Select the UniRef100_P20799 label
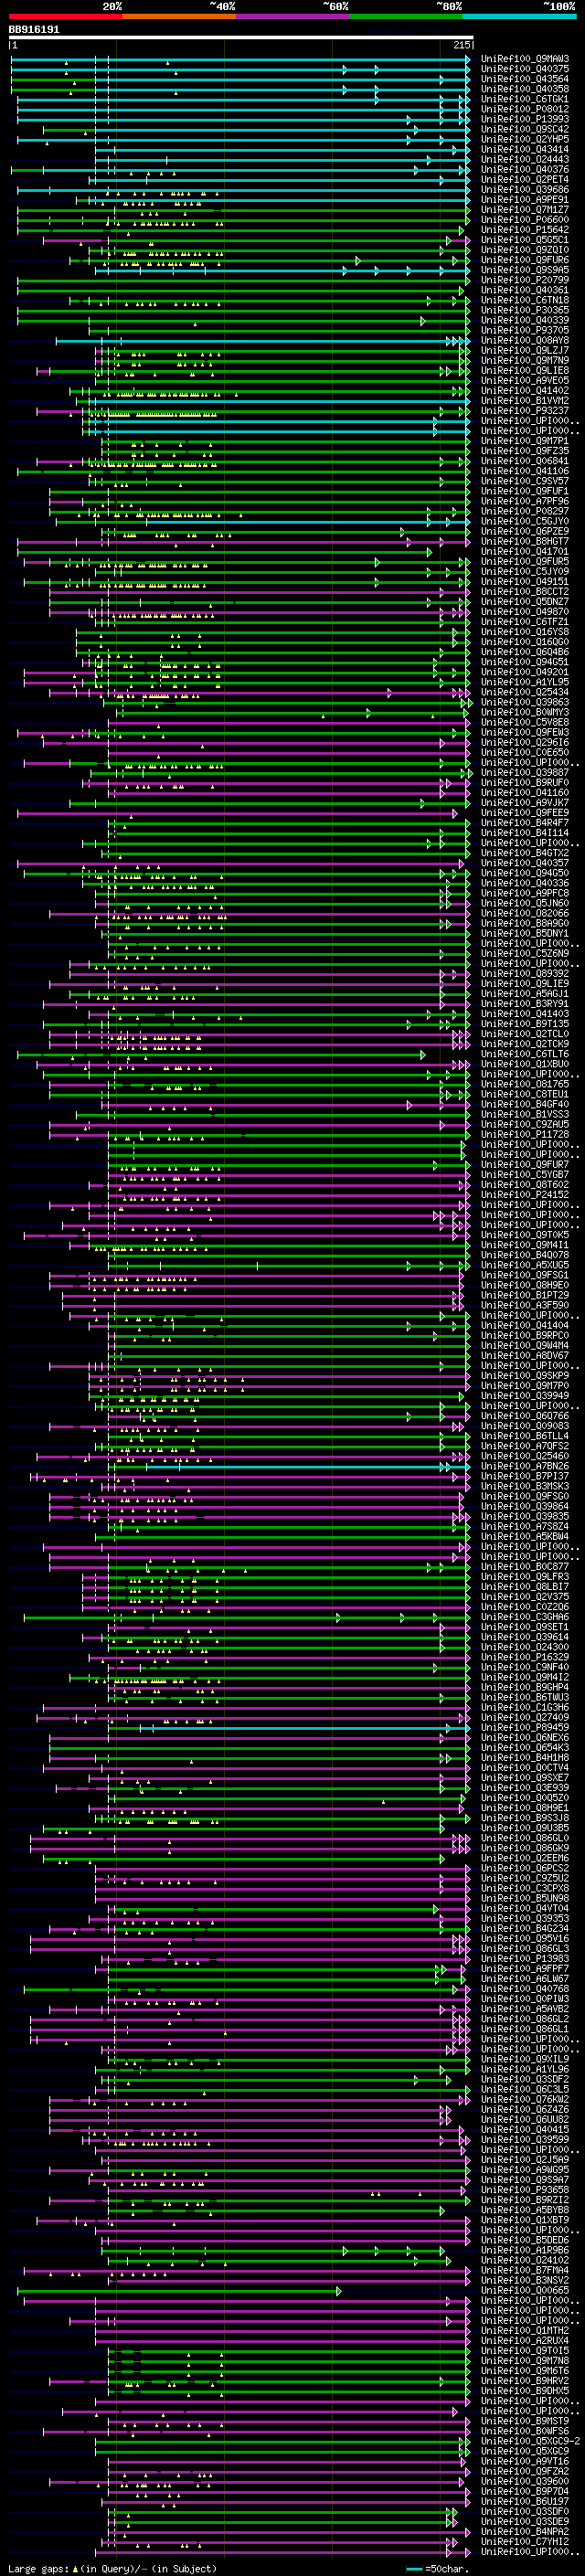The height and width of the screenshot is (2576, 585). (525, 280)
